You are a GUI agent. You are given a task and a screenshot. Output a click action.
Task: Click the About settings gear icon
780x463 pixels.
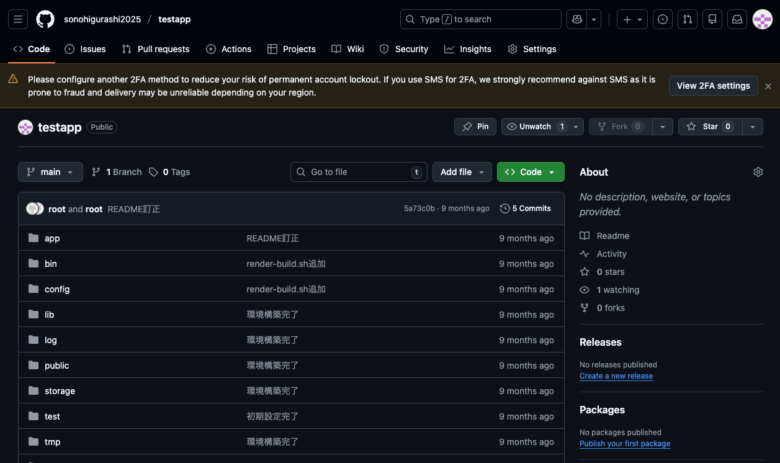click(758, 172)
